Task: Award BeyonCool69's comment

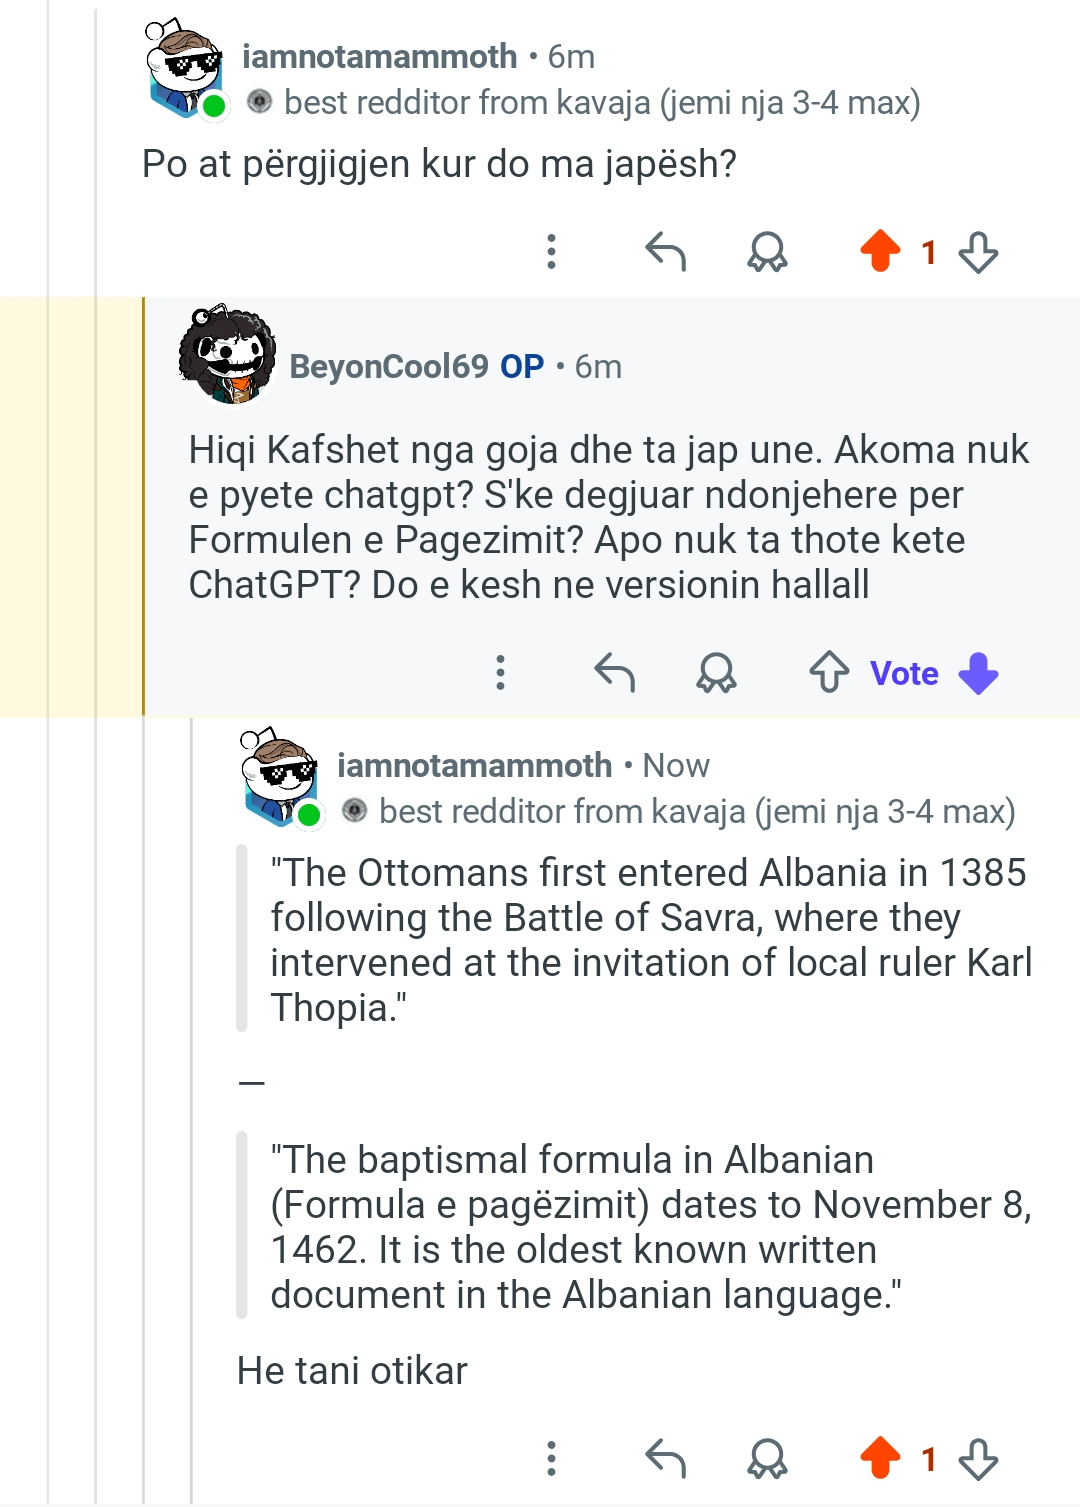Action: tap(716, 672)
